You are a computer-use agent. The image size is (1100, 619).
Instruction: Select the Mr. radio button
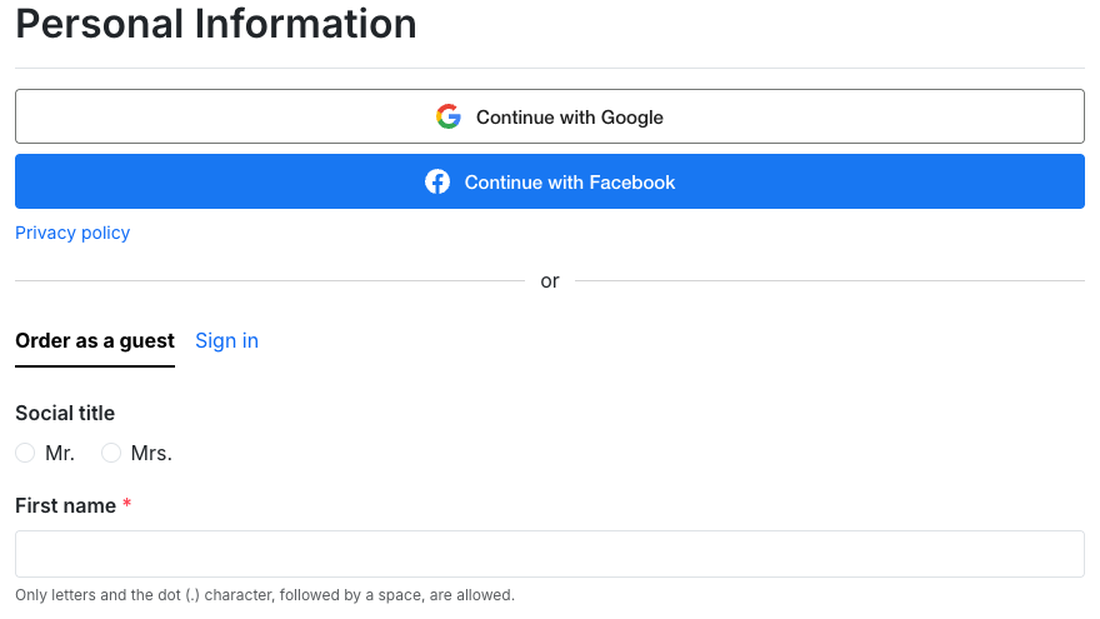click(25, 453)
